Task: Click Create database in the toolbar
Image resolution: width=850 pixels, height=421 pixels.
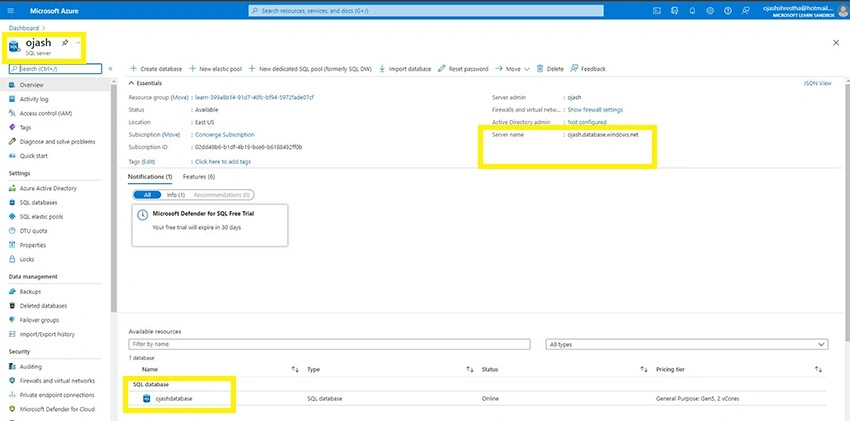Action: click(156, 69)
